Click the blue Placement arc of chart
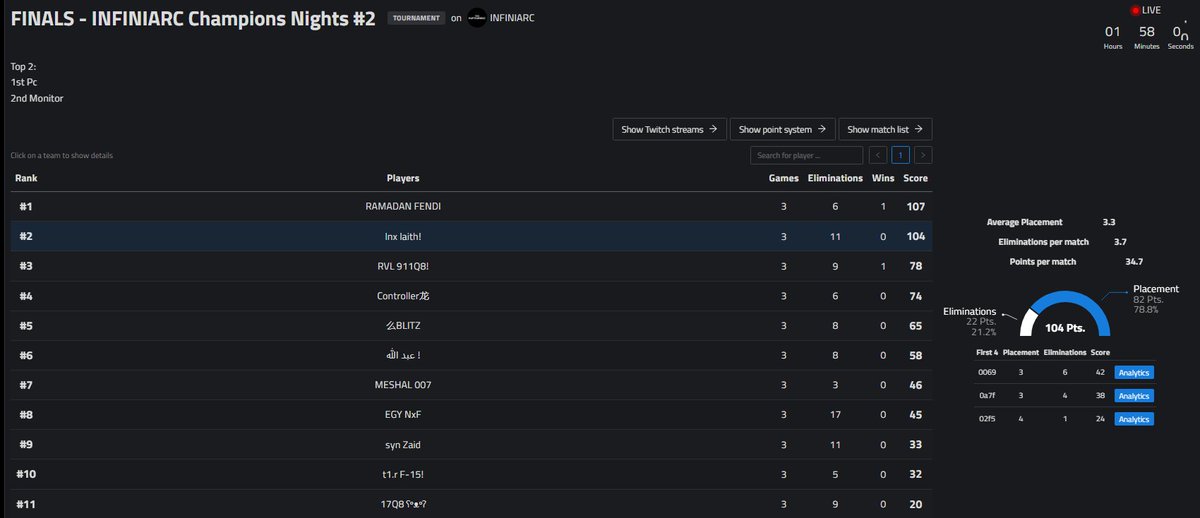This screenshot has width=1200, height=518. coord(1075,301)
